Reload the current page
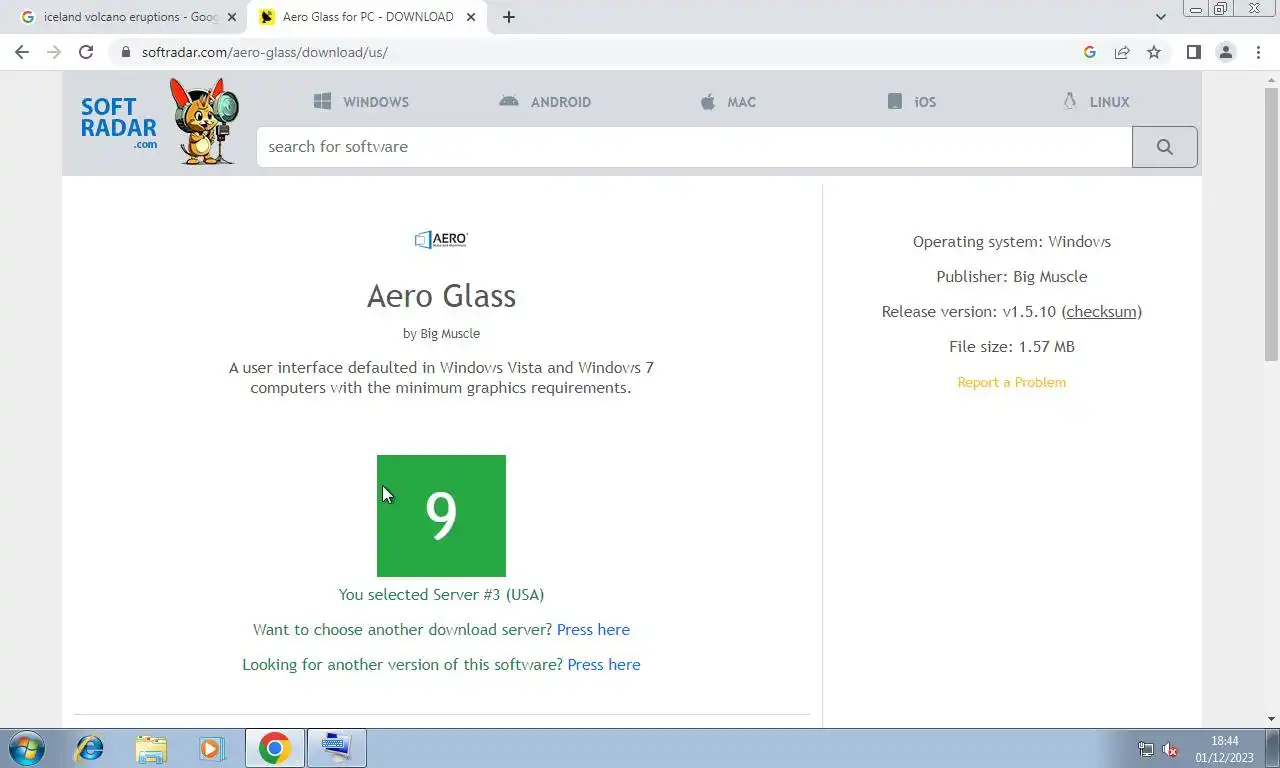This screenshot has height=768, width=1280. (86, 52)
